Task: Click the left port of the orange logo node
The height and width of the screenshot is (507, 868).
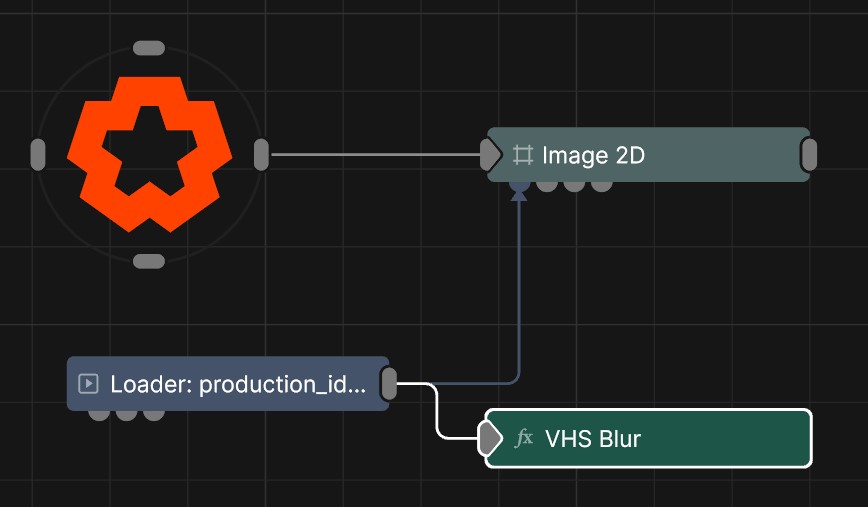Action: tap(38, 155)
